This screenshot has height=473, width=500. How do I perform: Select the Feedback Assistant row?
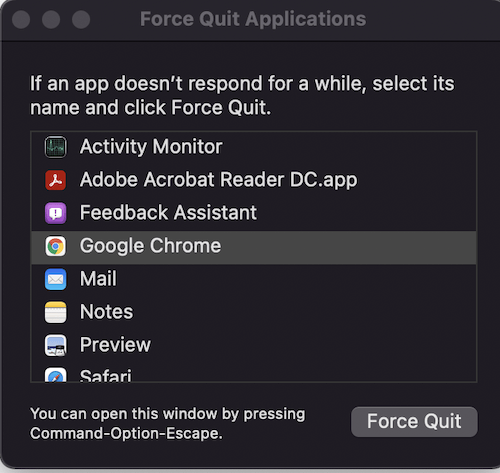coord(254,213)
